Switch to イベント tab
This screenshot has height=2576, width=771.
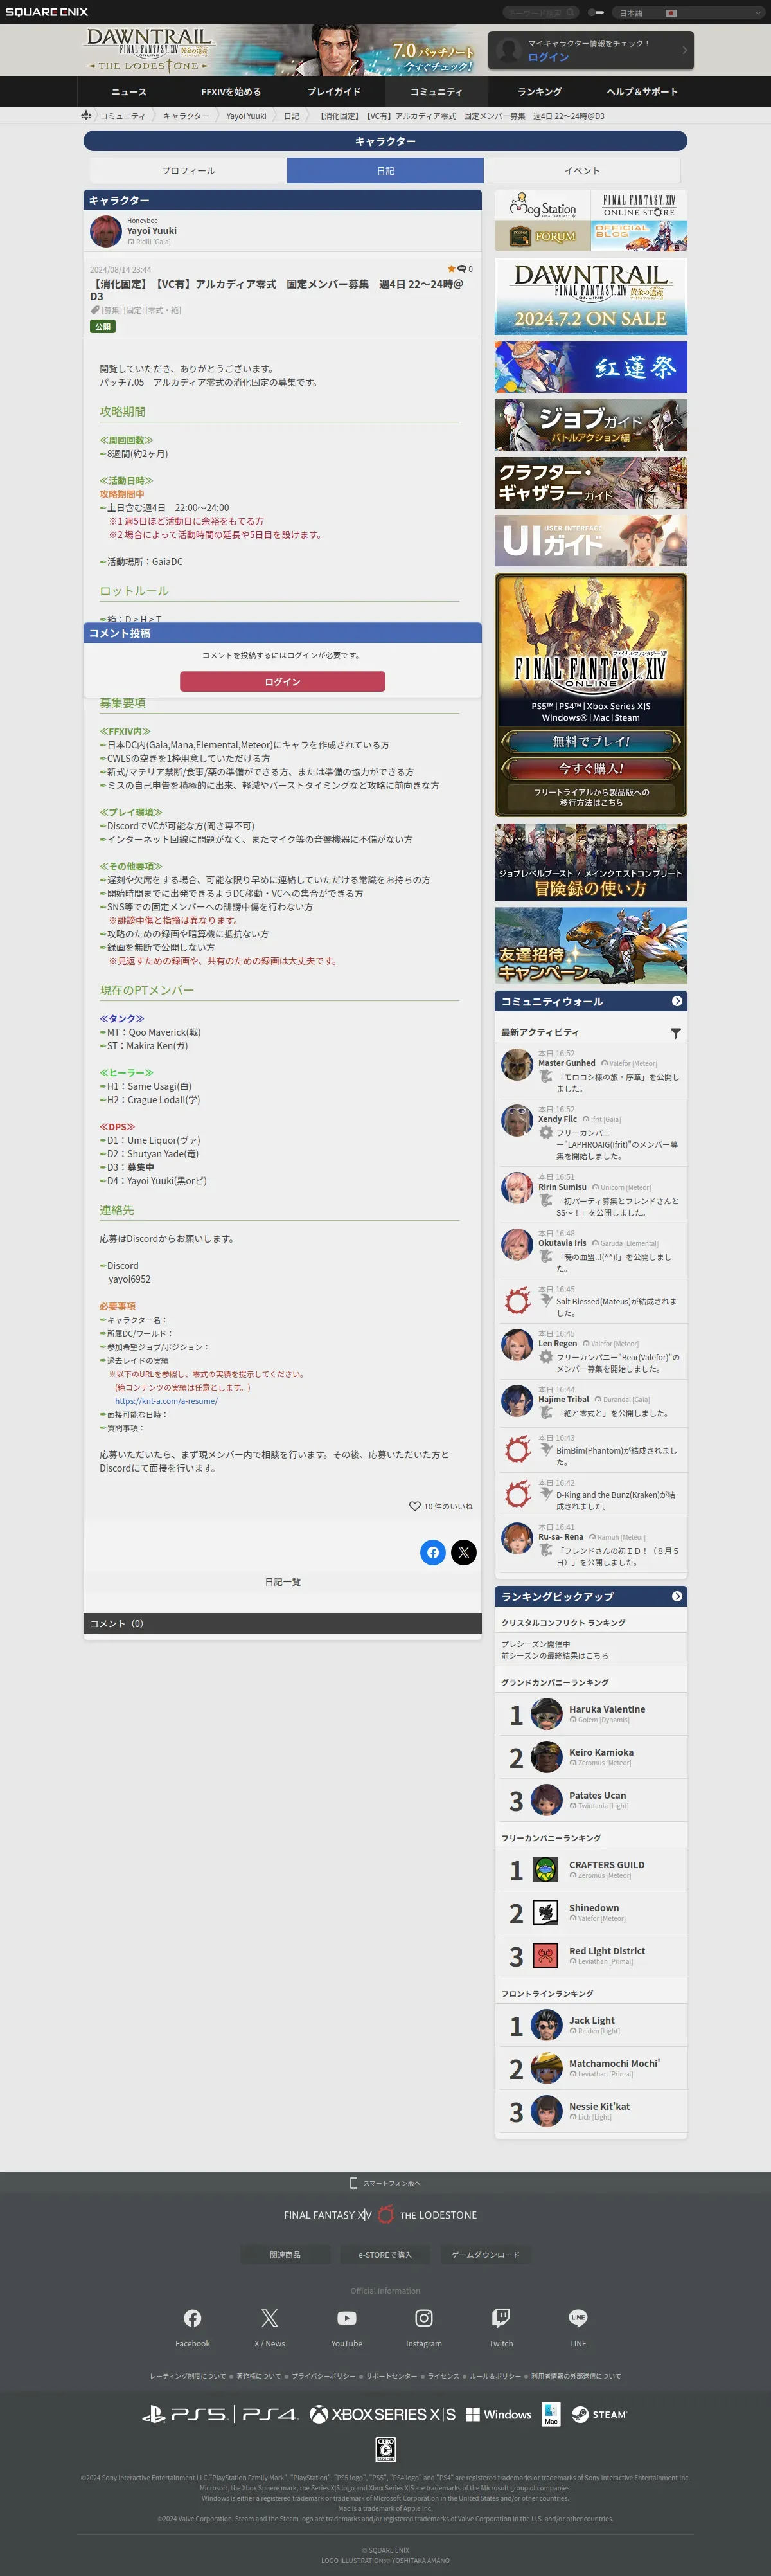click(x=582, y=170)
